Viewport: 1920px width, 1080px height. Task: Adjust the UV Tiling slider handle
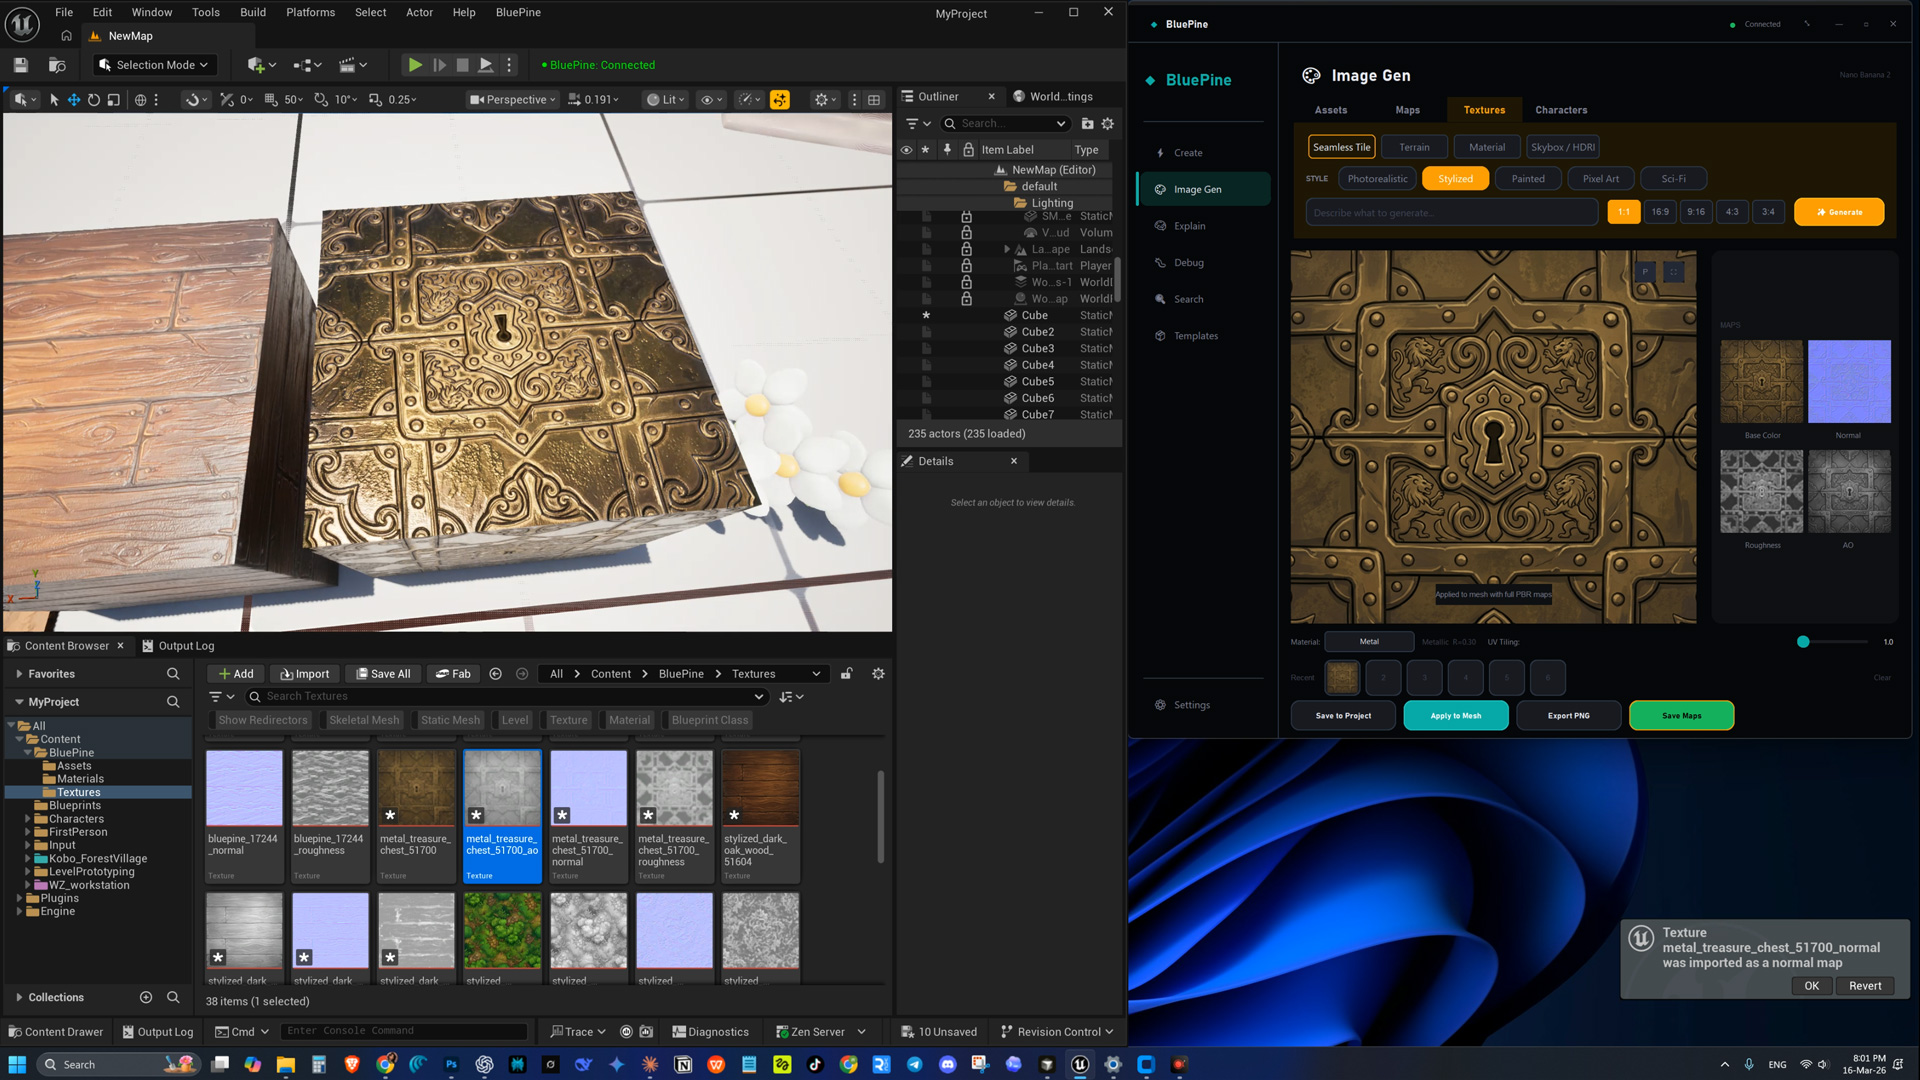1803,642
